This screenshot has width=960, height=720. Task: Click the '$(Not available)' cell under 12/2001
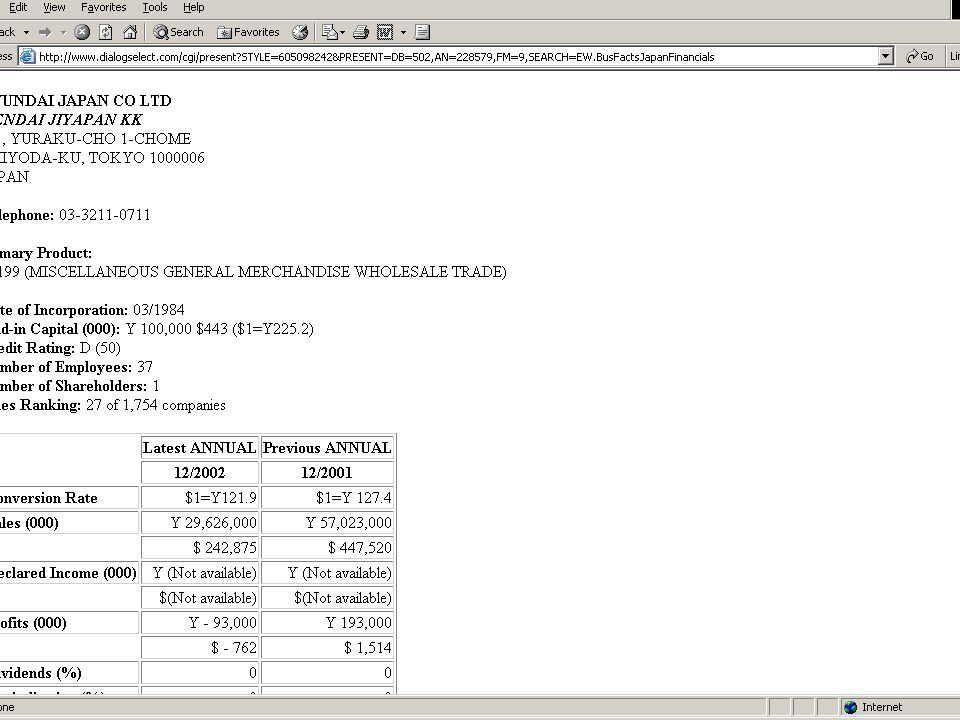coord(327,598)
